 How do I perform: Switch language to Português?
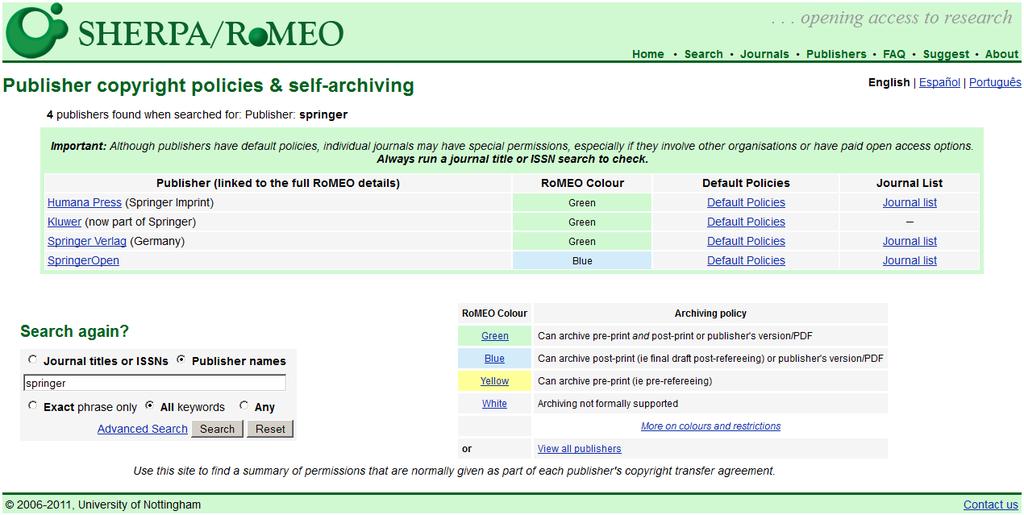pos(995,82)
